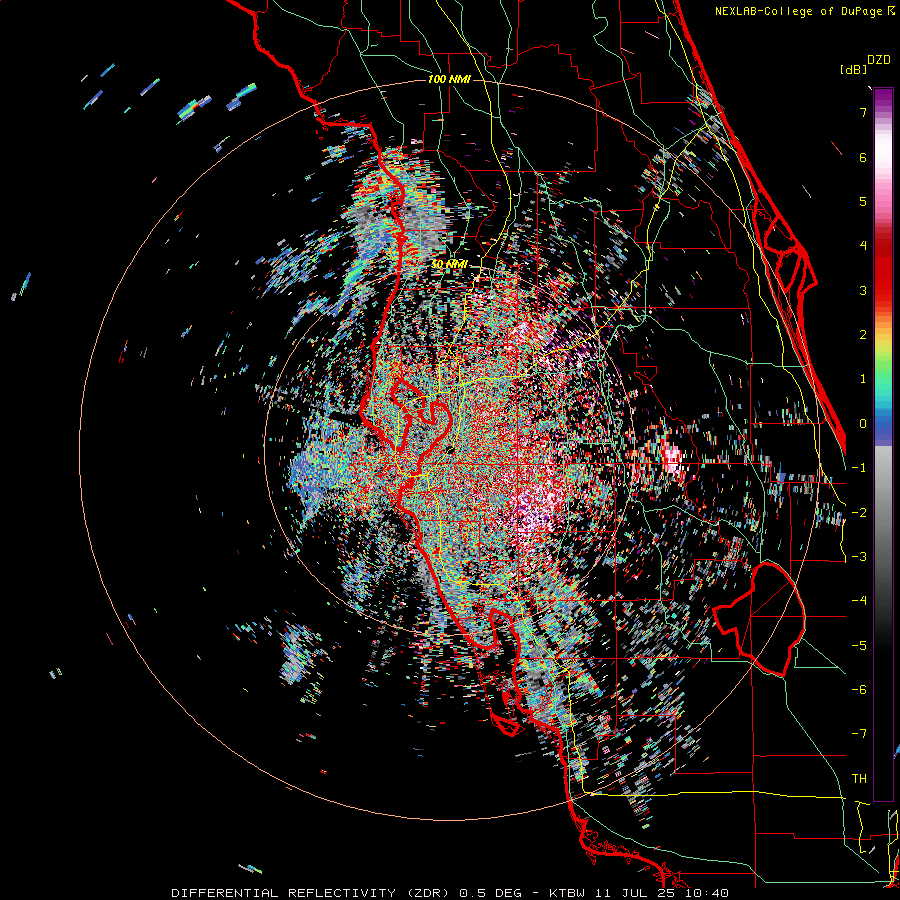Click the 100 NMI range ring label
This screenshot has height=900, width=900.
(449, 79)
